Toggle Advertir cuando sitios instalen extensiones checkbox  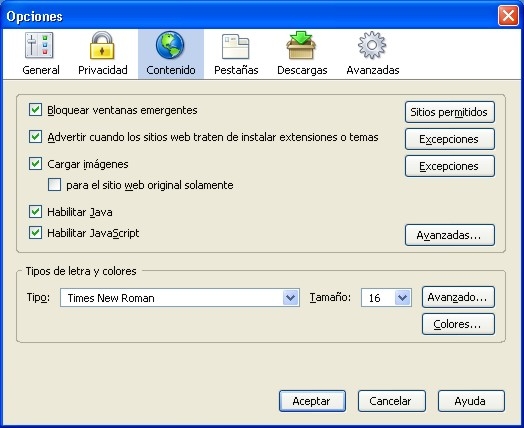click(x=35, y=137)
